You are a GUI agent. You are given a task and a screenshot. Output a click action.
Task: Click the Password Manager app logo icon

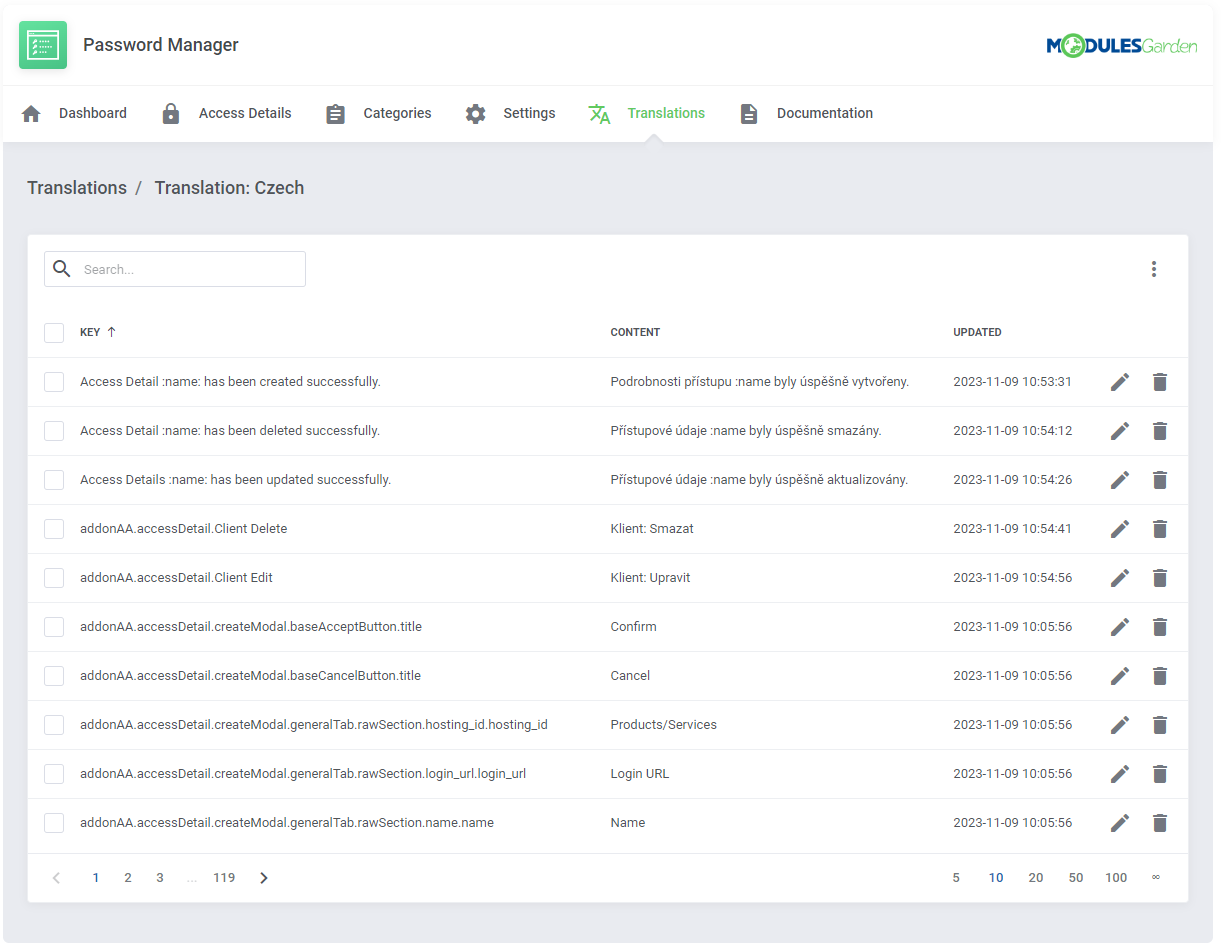[43, 45]
